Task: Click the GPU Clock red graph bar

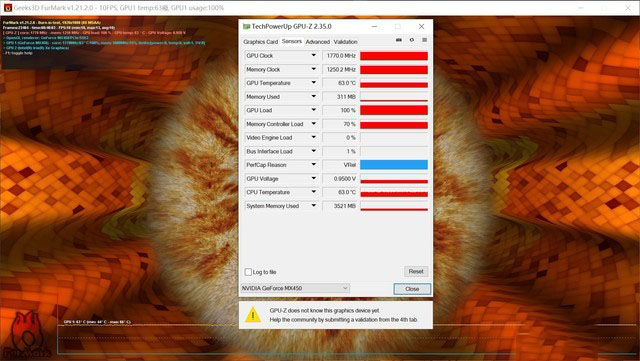Action: (394, 56)
